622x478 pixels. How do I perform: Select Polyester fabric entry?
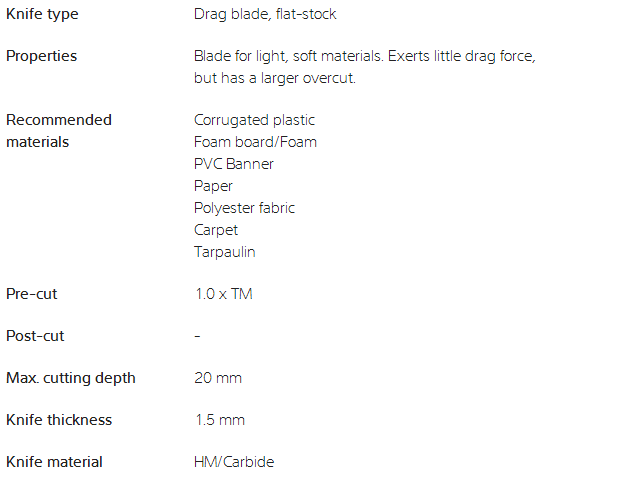tap(244, 208)
